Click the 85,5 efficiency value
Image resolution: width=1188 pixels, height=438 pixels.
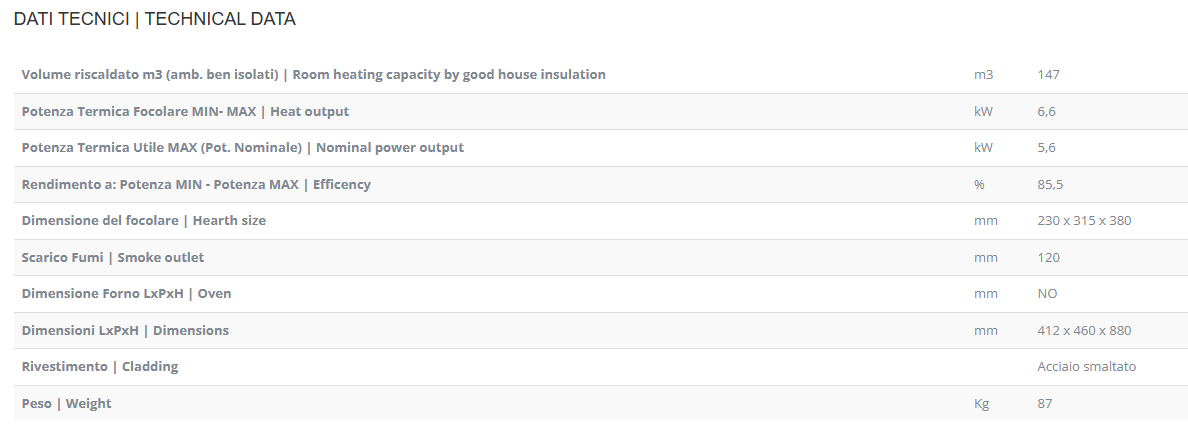(x=1050, y=184)
